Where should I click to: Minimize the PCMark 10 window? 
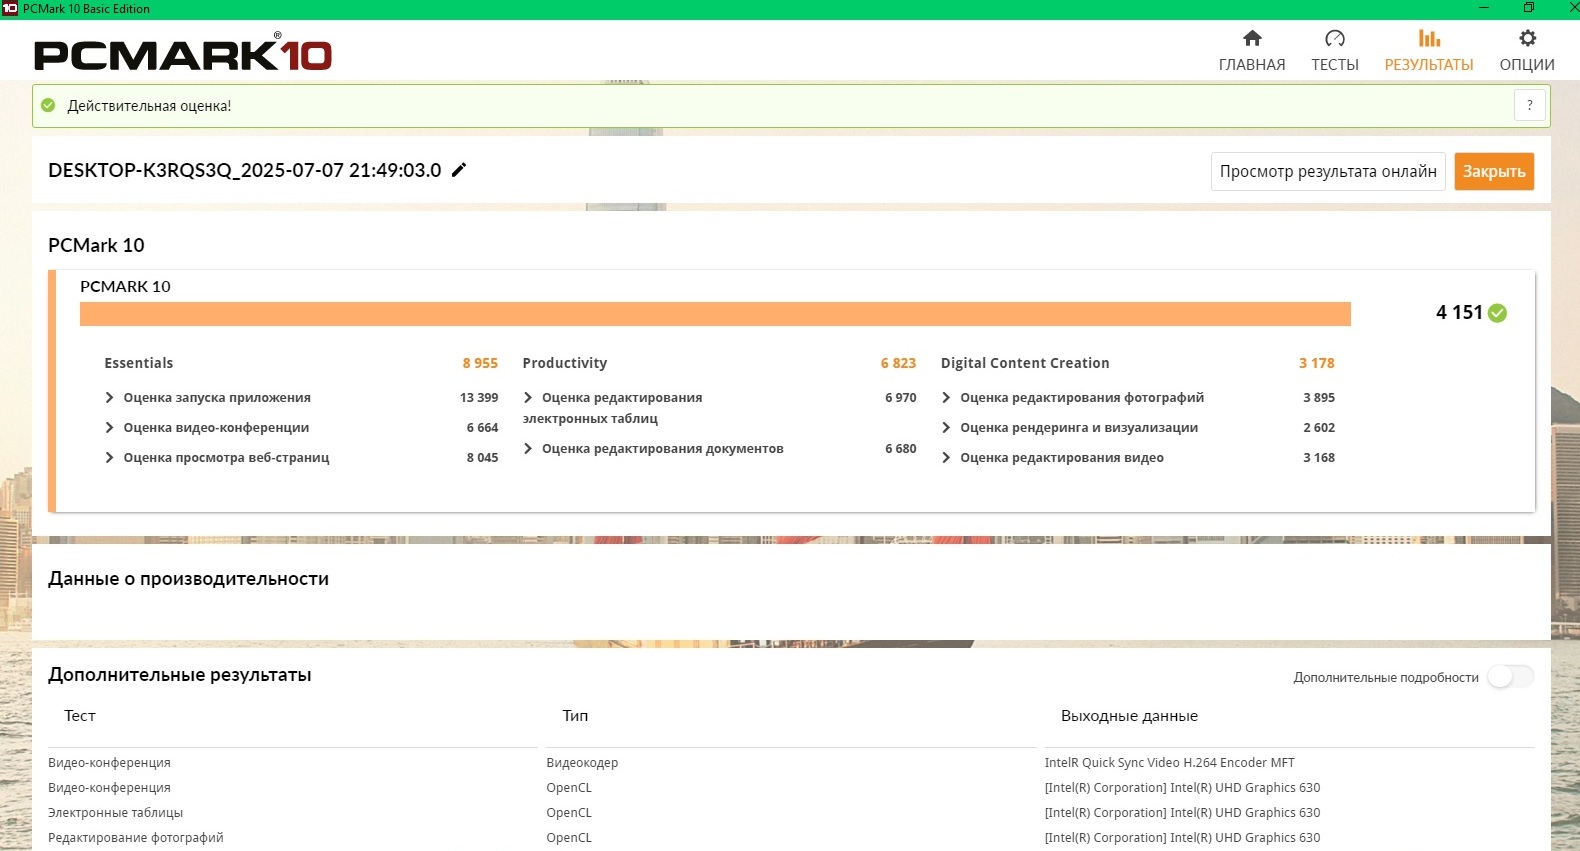click(1484, 8)
